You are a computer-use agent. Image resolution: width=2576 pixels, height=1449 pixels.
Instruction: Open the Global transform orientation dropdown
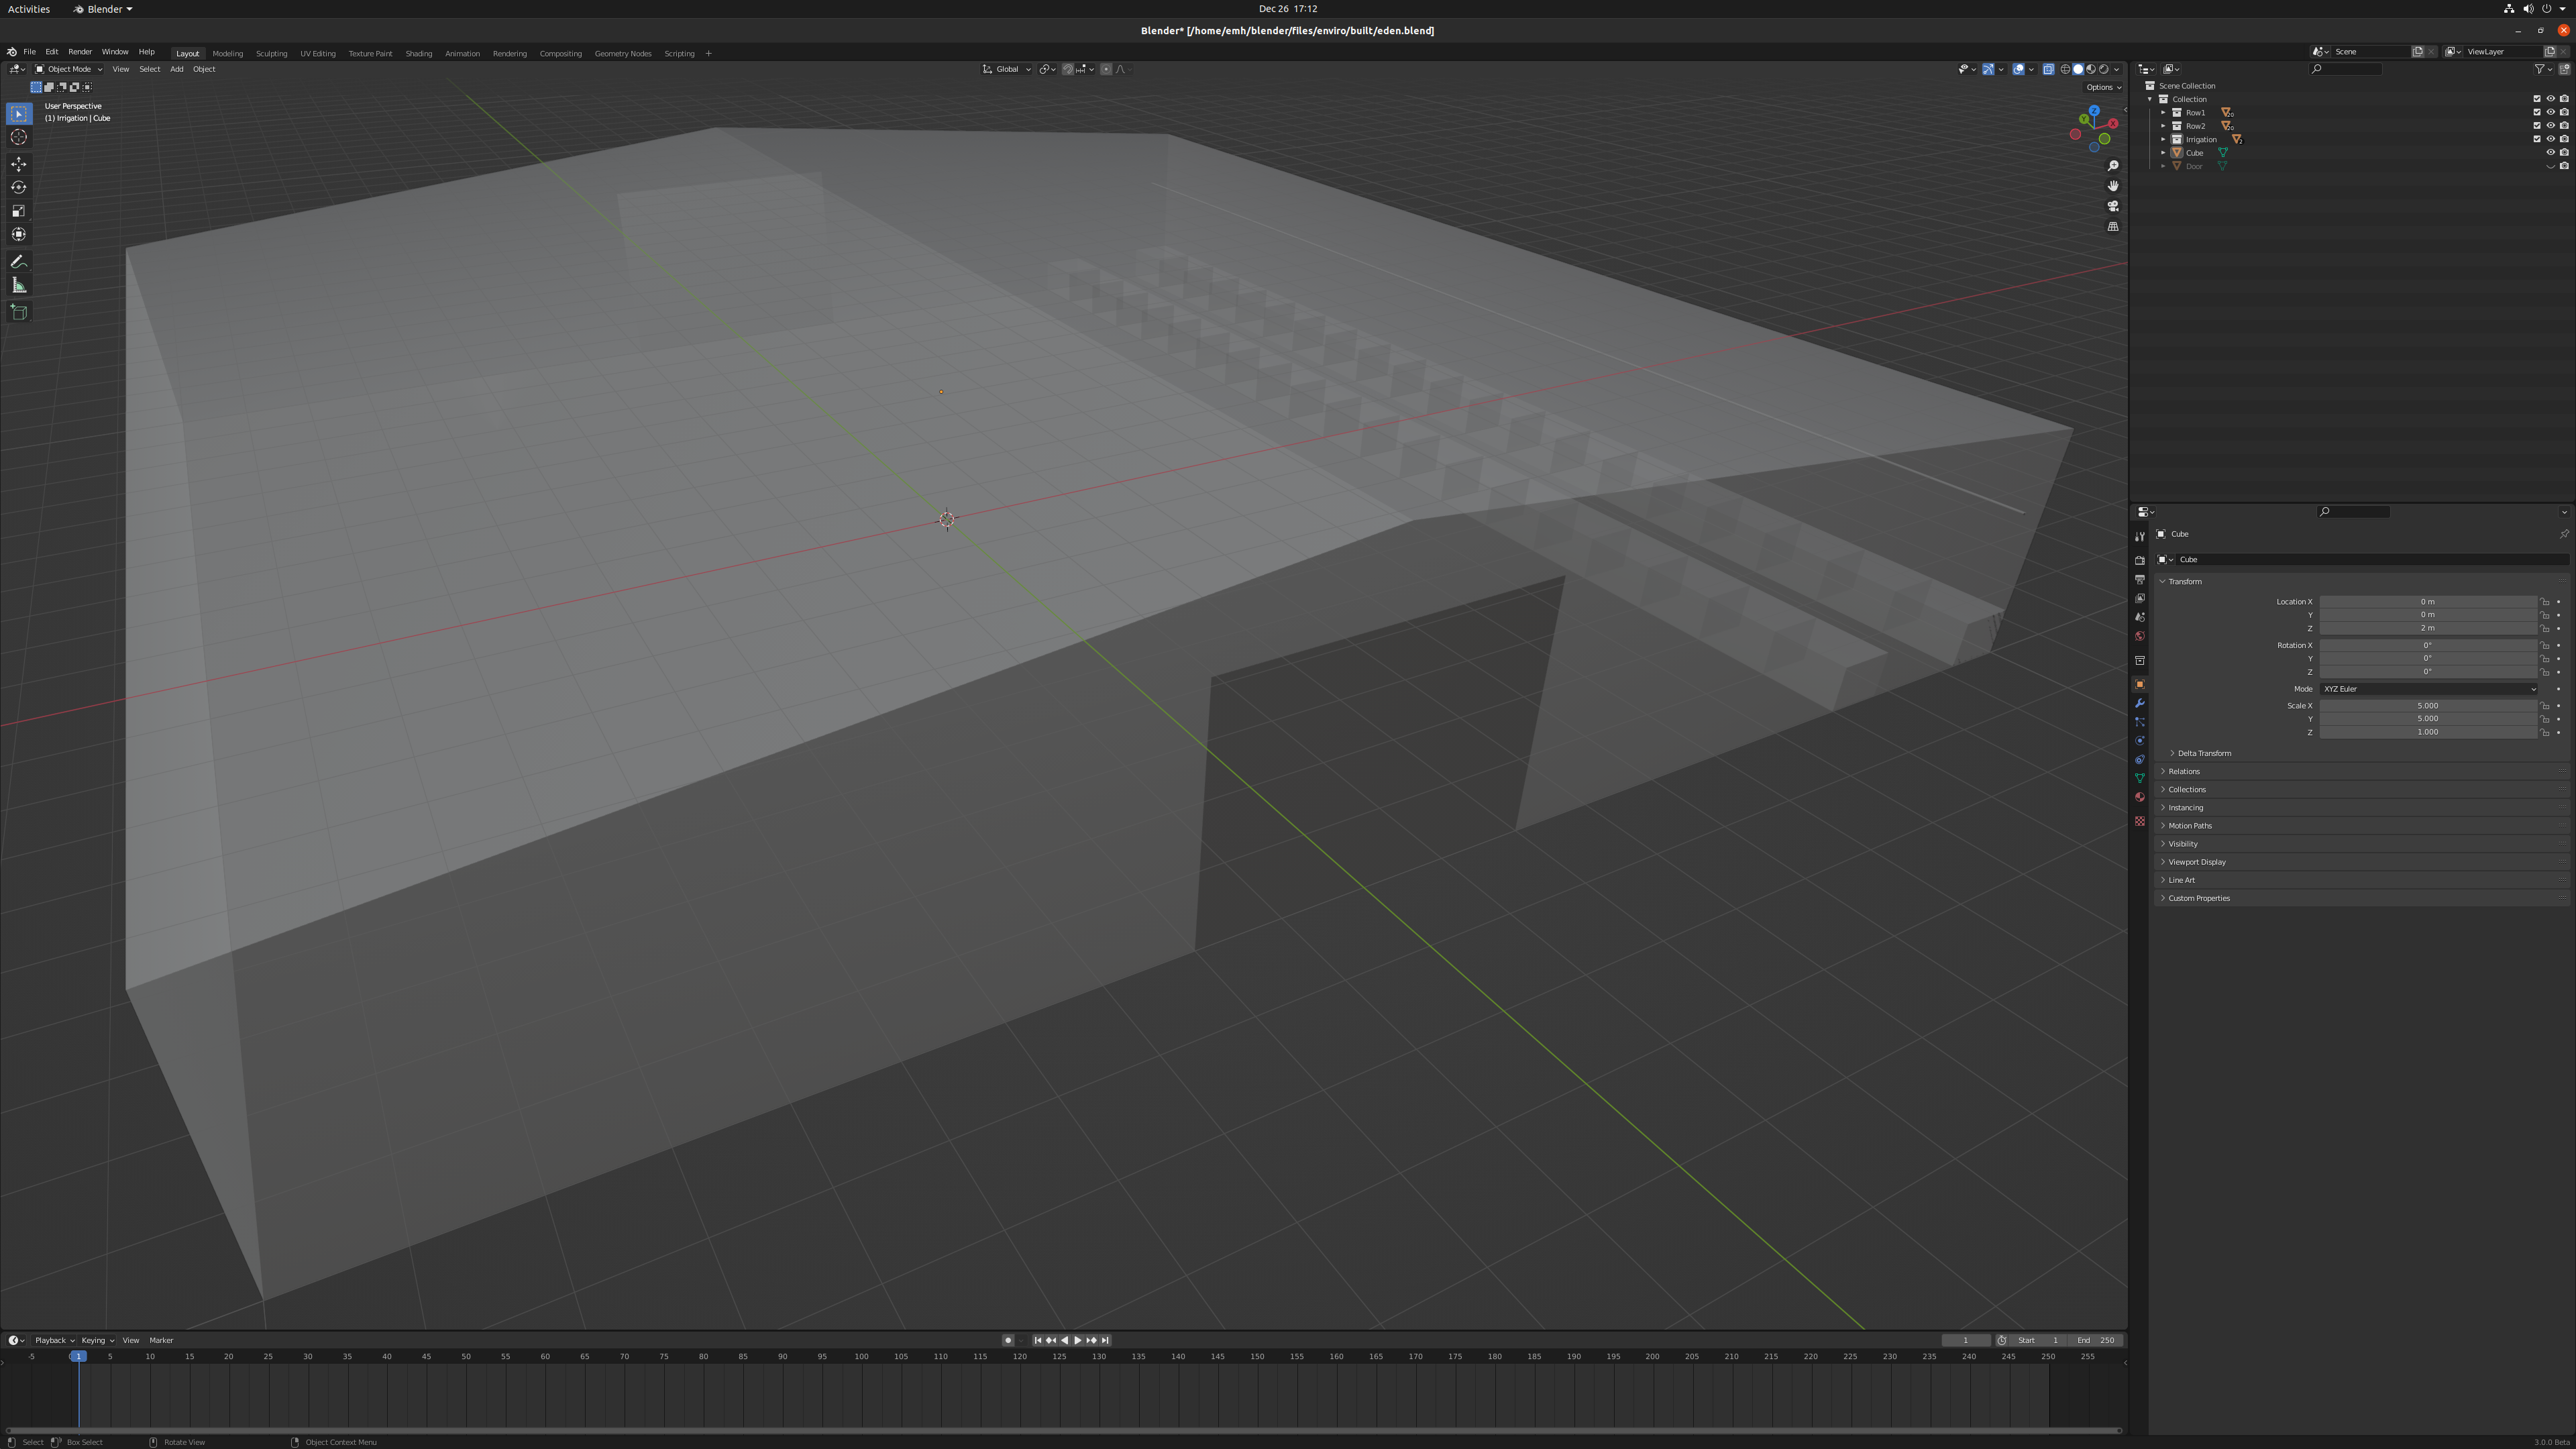click(x=1006, y=69)
